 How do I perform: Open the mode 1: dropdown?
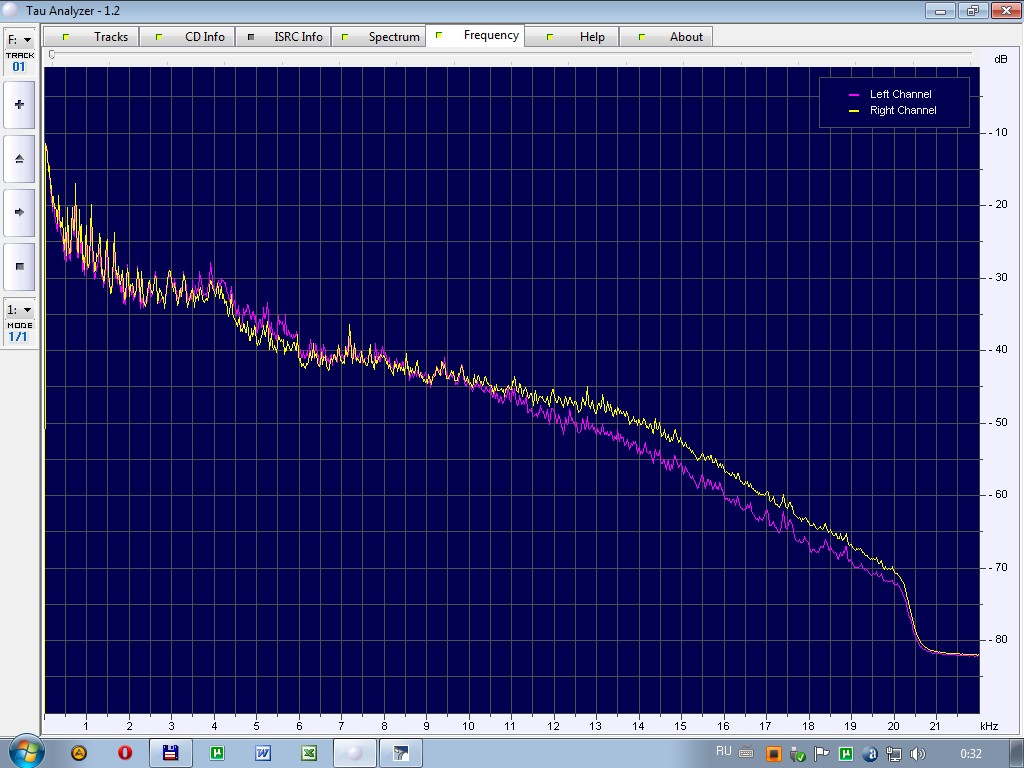[x=19, y=310]
